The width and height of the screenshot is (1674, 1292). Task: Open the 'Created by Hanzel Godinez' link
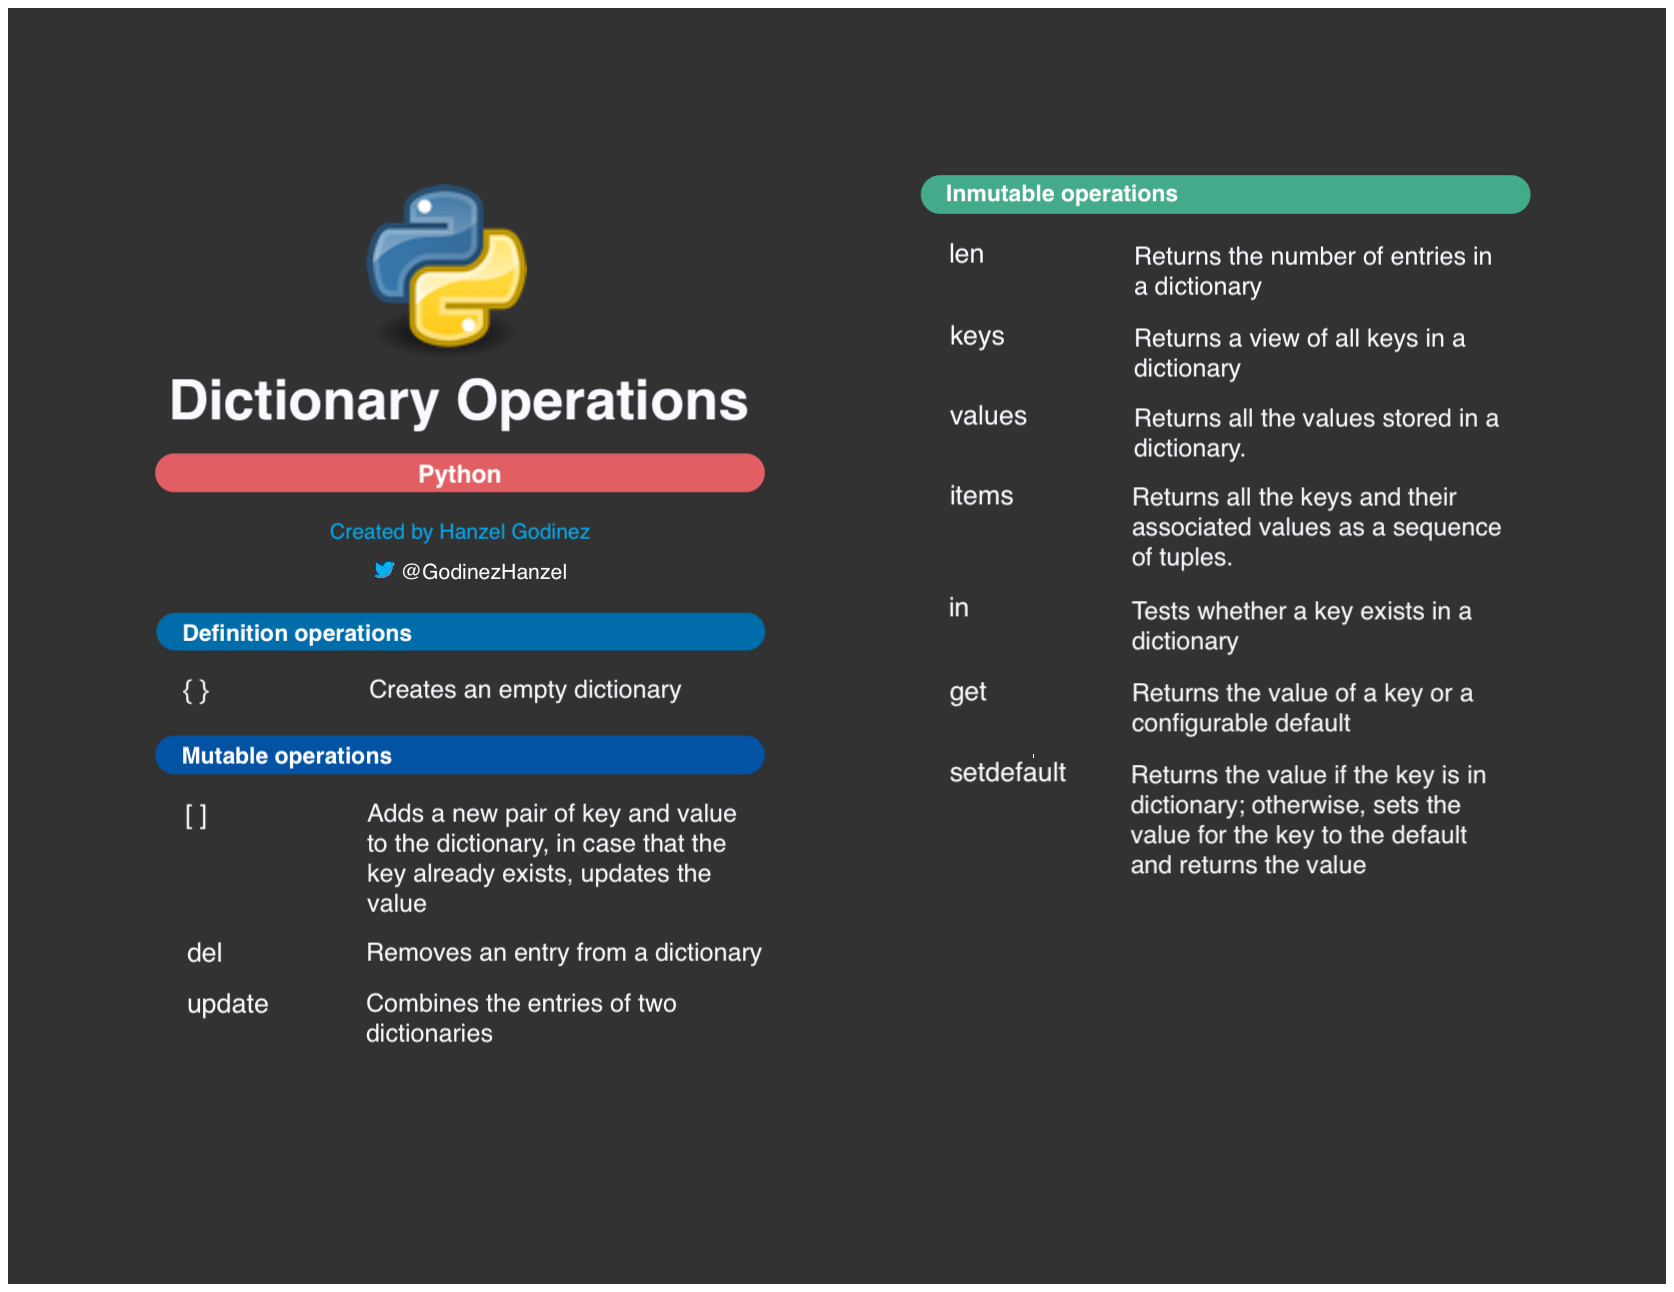click(x=459, y=531)
